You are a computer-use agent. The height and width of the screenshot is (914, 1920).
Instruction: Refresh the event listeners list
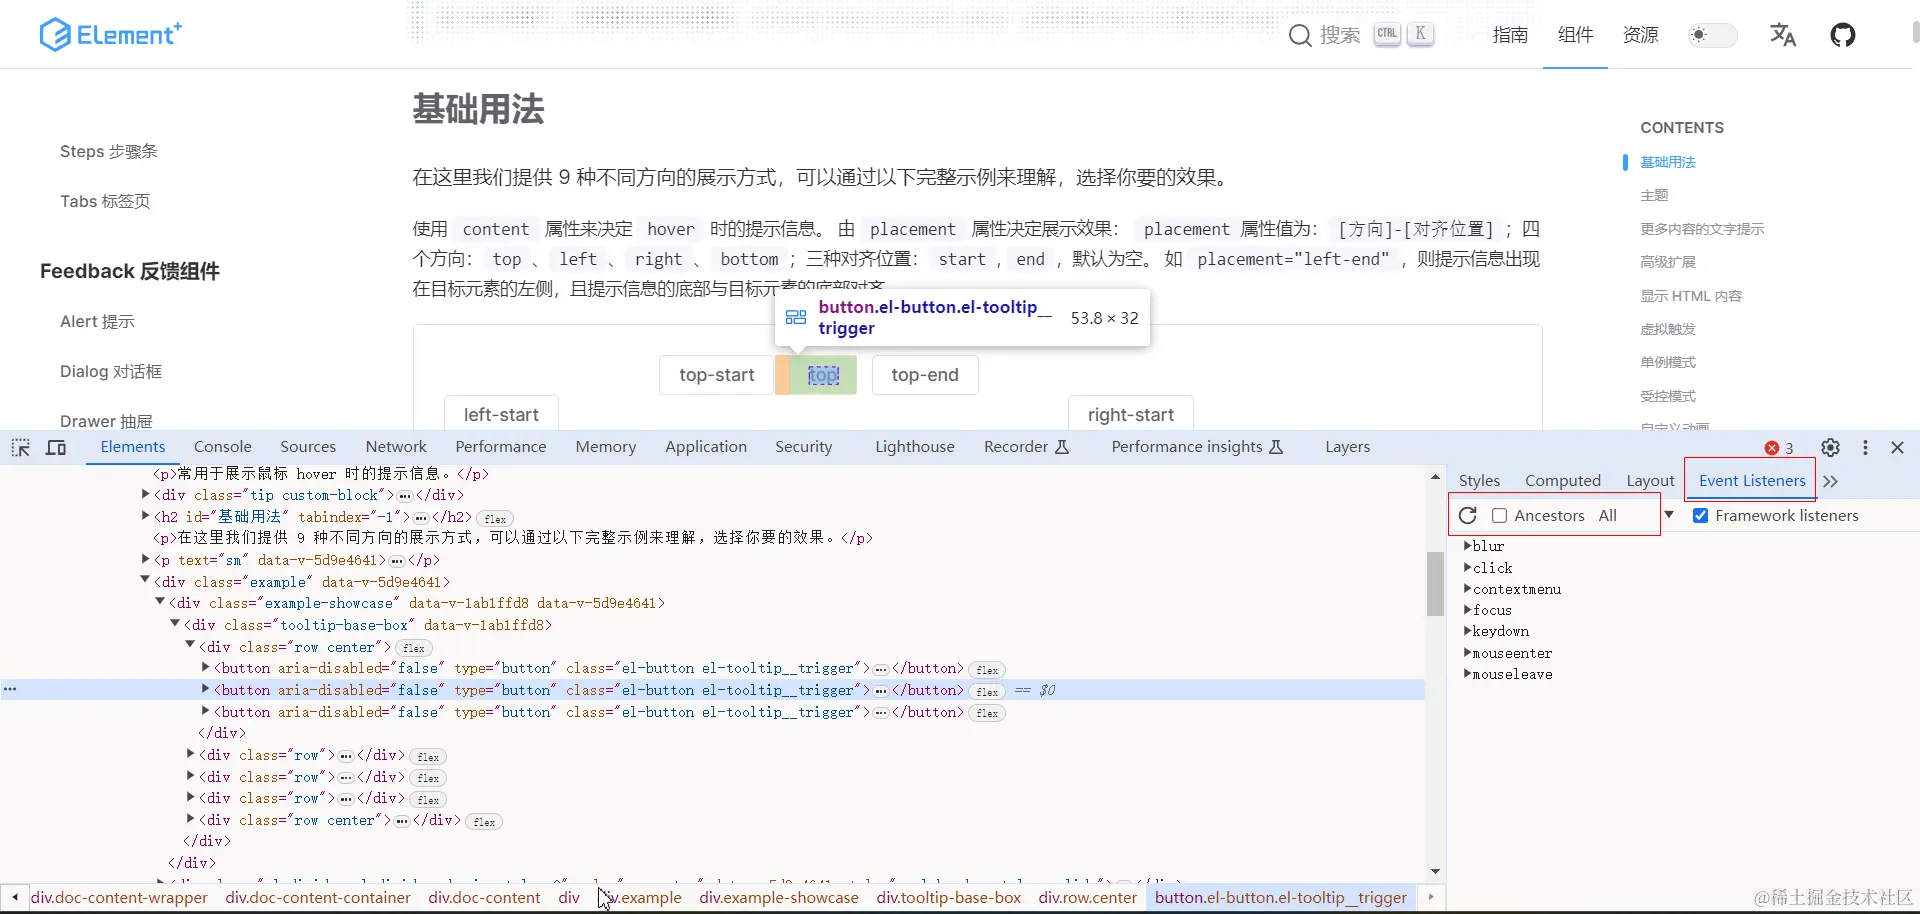[1468, 515]
